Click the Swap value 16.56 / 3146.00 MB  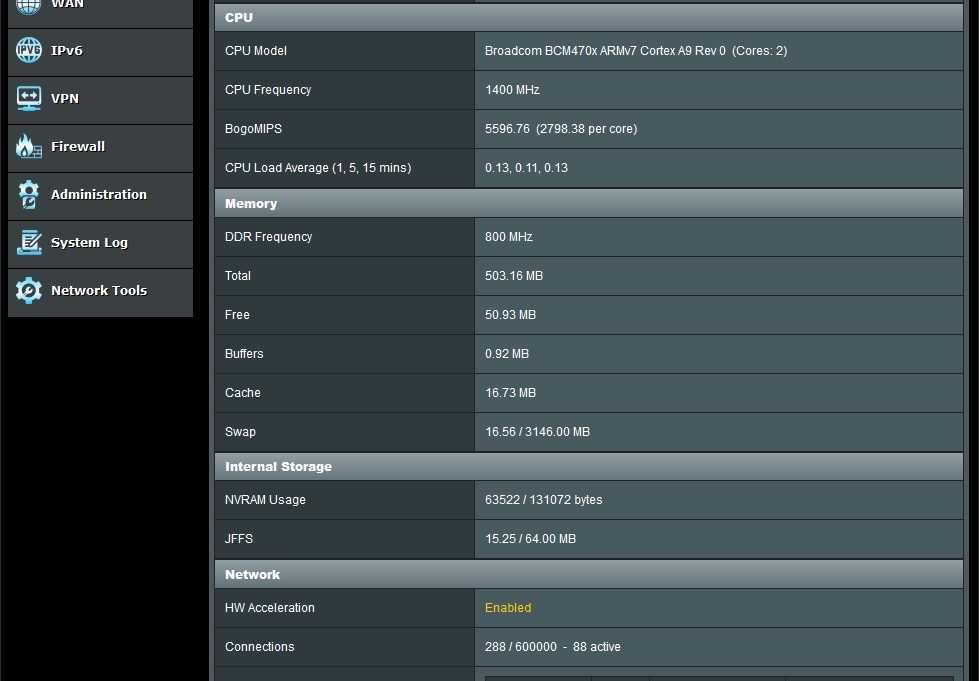click(537, 432)
